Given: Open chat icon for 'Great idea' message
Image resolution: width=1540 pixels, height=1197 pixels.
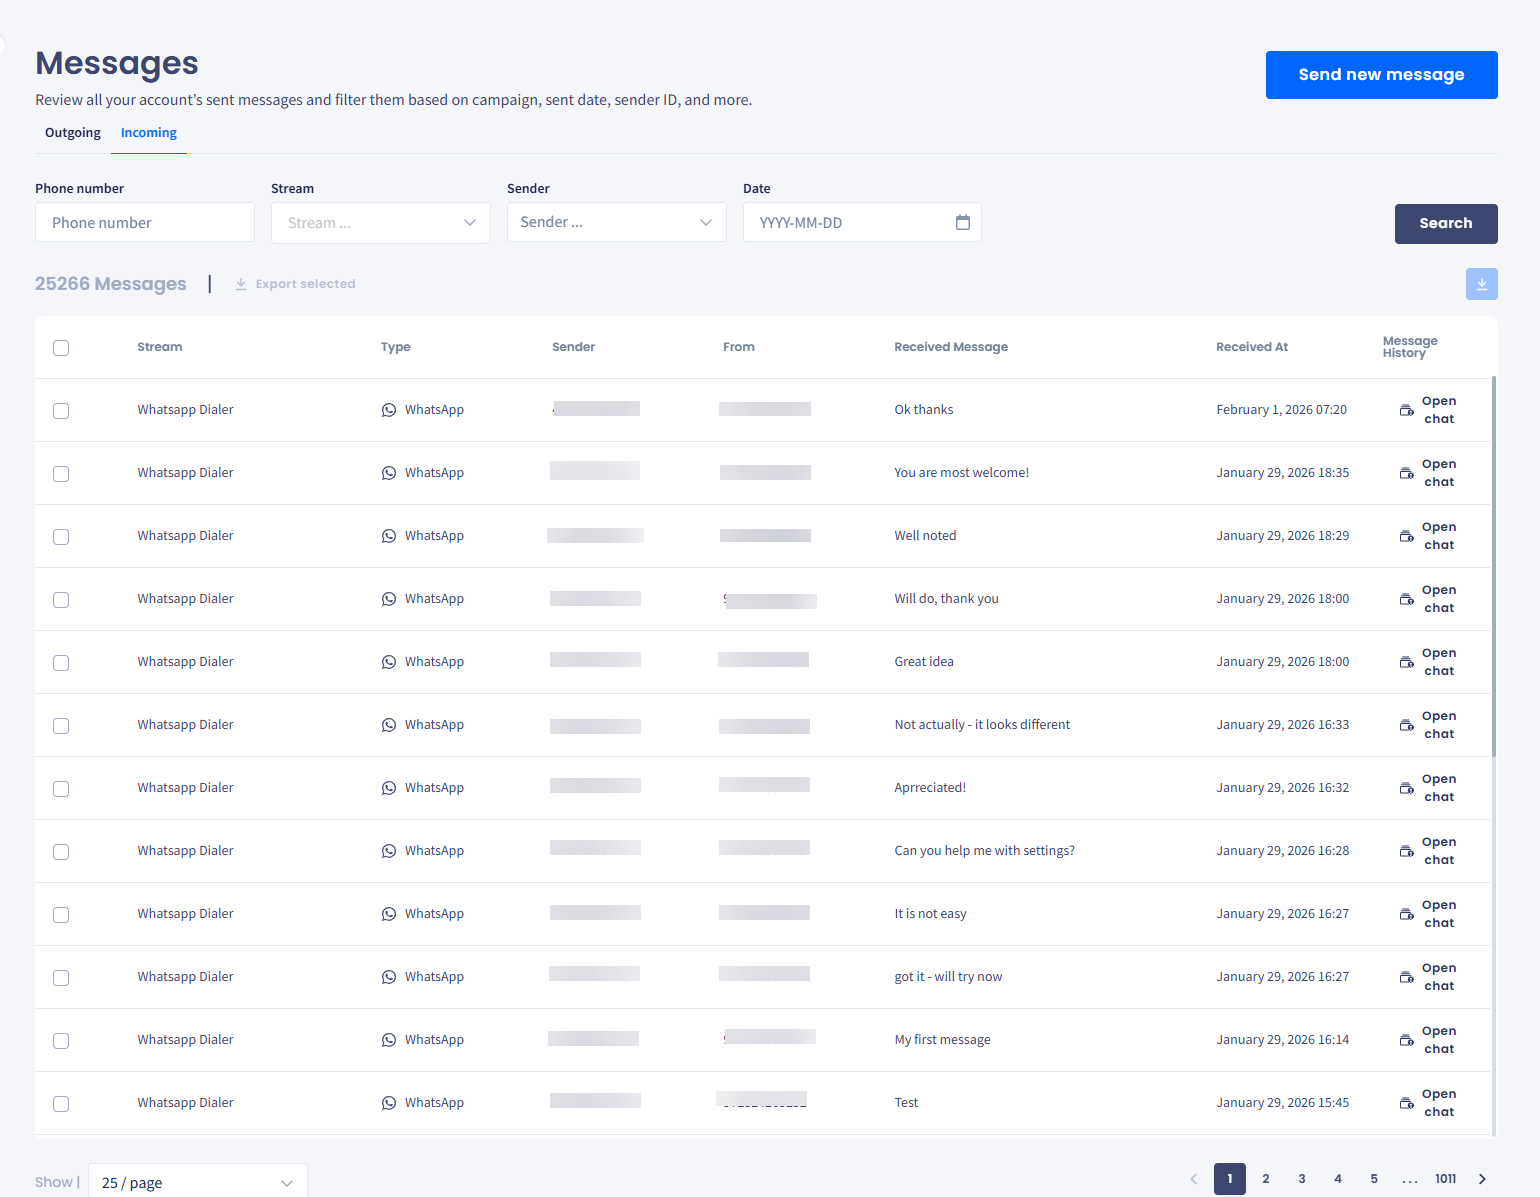Looking at the screenshot, I should pos(1406,662).
